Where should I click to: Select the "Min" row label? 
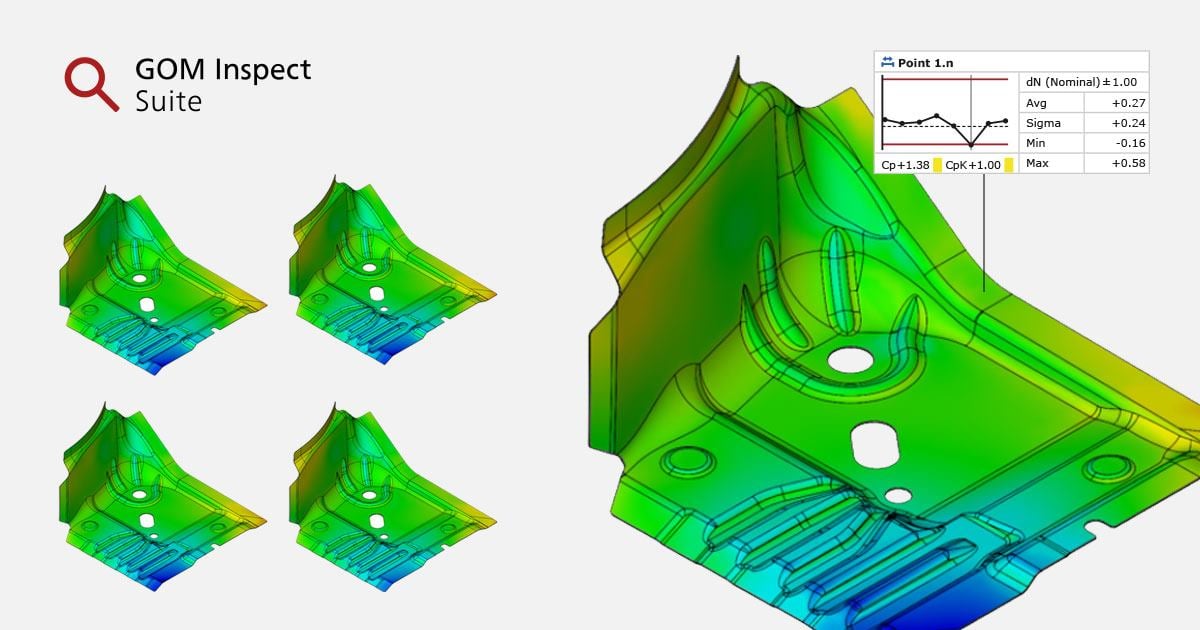click(1036, 143)
